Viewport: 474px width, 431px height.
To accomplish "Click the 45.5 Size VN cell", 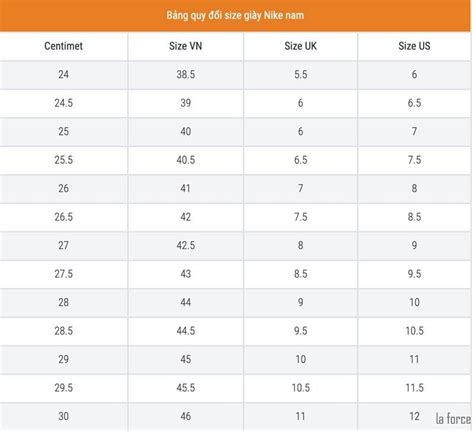I will 186,388.
